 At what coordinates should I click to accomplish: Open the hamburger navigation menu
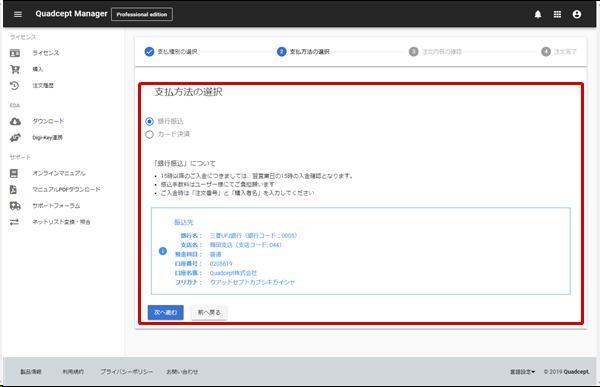(x=18, y=14)
